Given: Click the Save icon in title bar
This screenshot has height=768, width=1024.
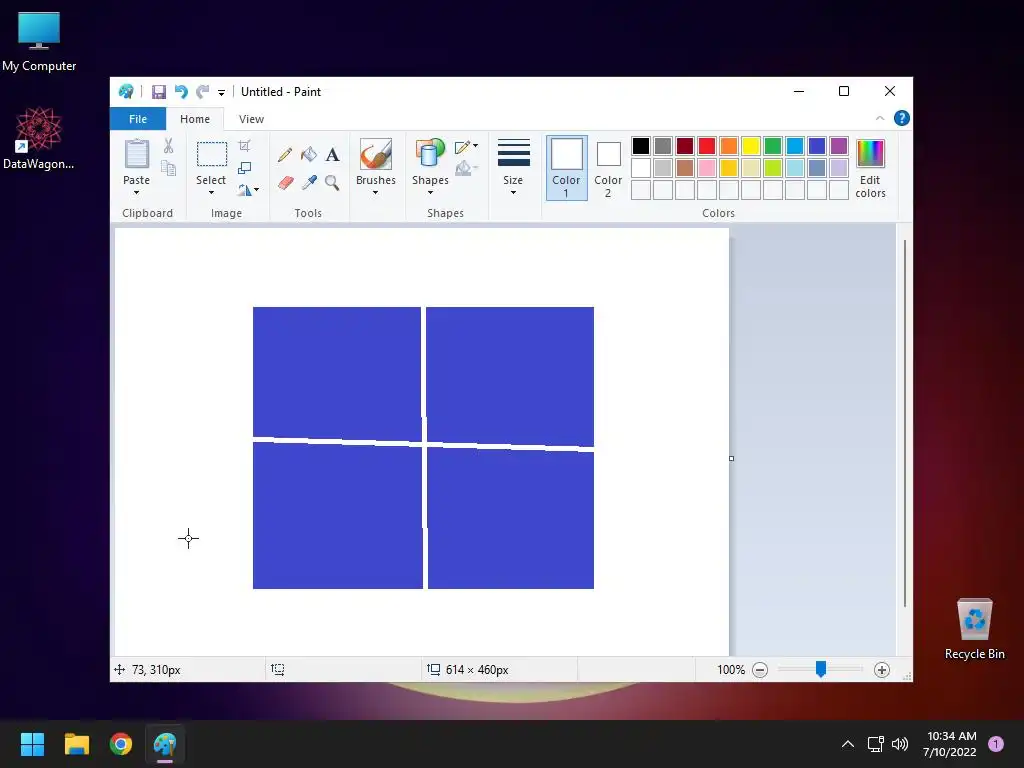Looking at the screenshot, I should (x=159, y=92).
